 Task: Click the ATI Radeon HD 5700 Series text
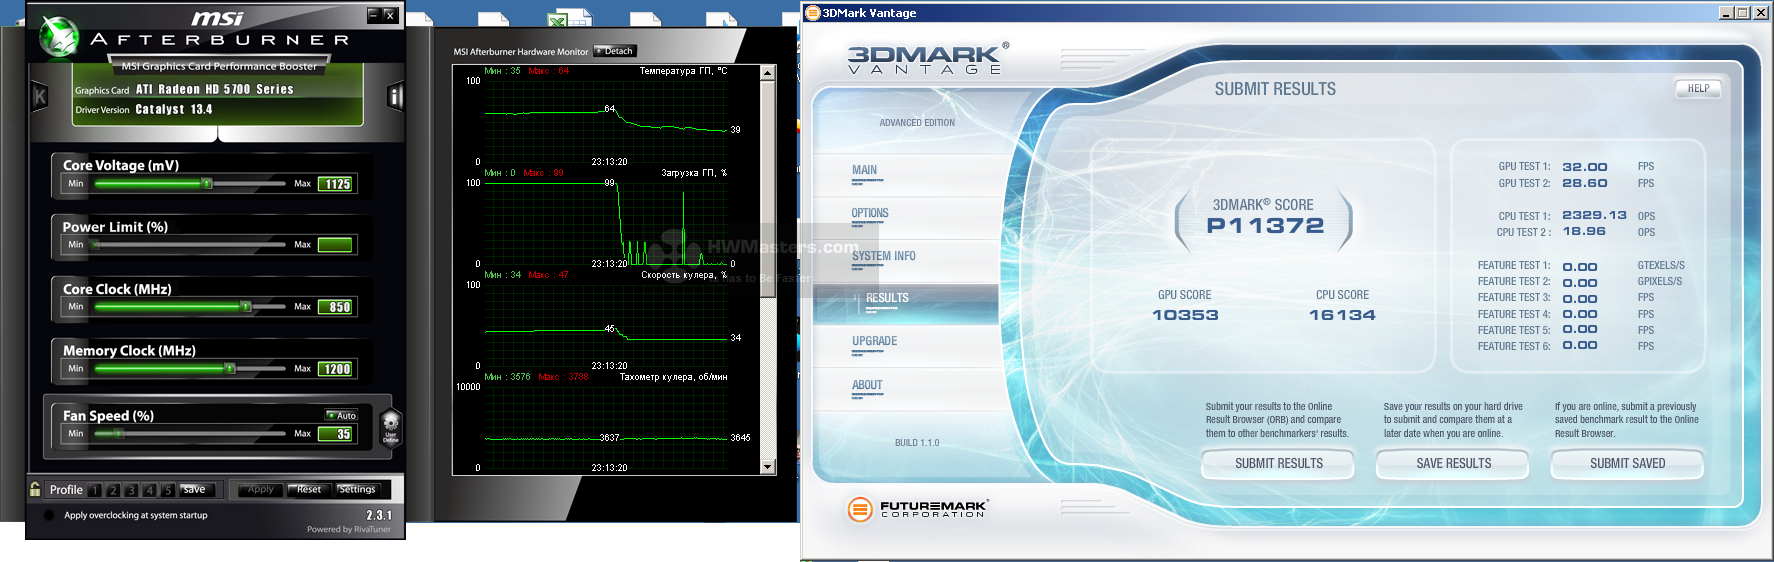215,90
